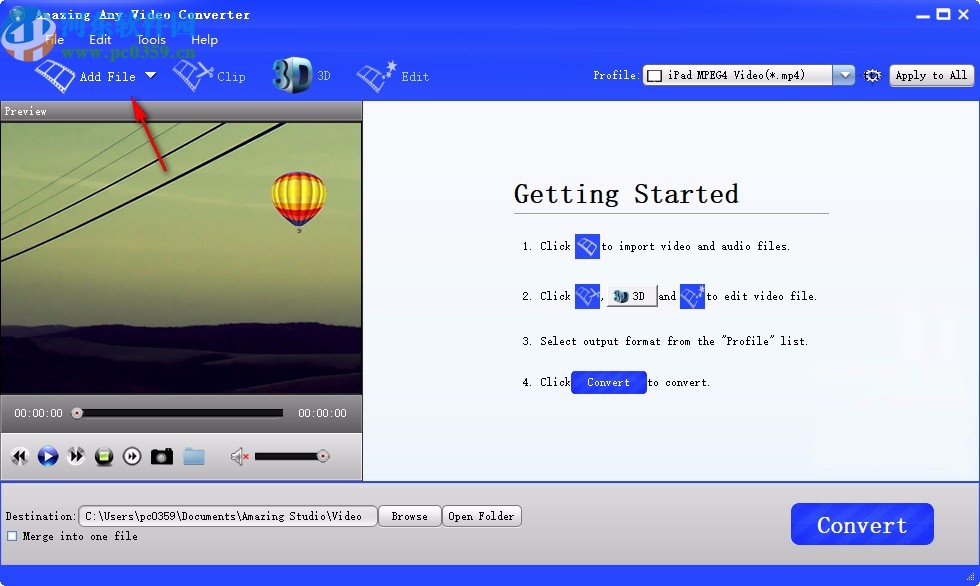The width and height of the screenshot is (980, 586).
Task: Enable Merge into one file
Action: [x=14, y=536]
